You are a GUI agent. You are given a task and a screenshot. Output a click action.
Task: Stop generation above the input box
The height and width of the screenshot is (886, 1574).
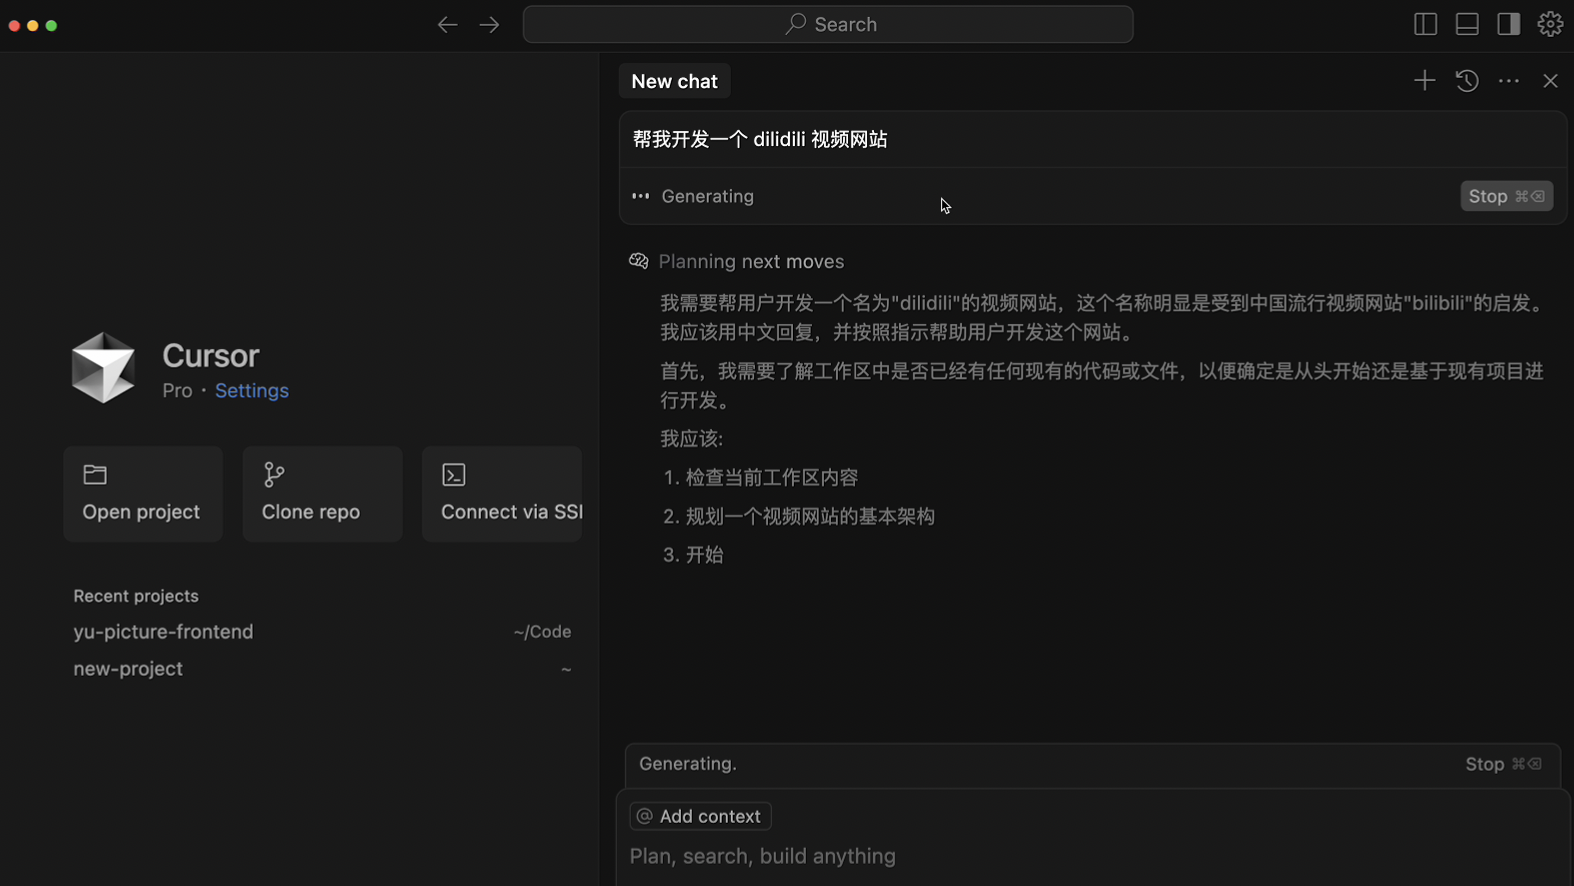[x=1503, y=764]
